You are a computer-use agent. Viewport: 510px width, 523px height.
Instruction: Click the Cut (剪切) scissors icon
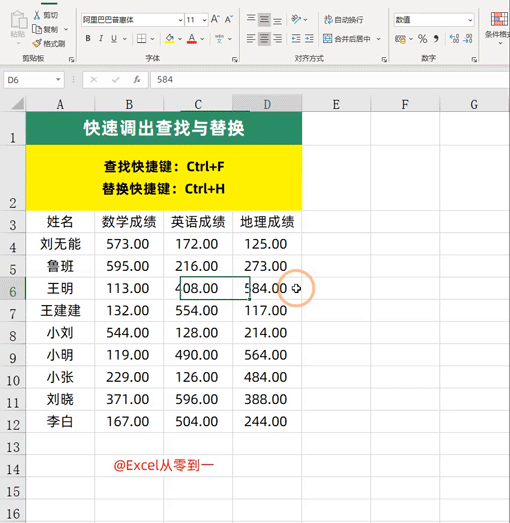click(37, 15)
